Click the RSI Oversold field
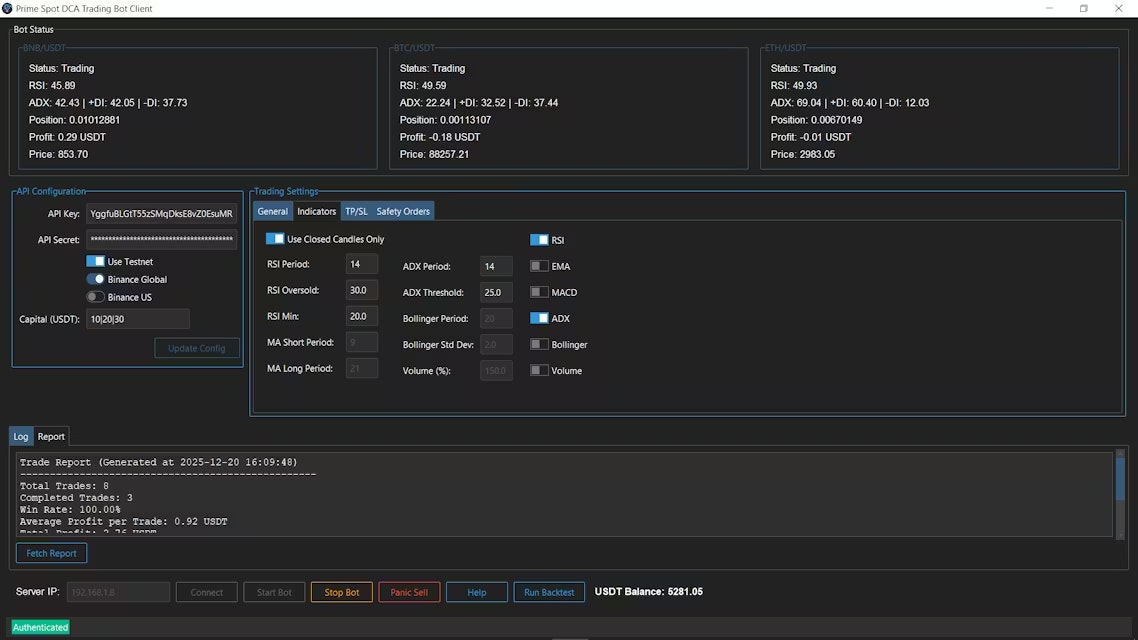The image size is (1138, 640). click(x=361, y=290)
